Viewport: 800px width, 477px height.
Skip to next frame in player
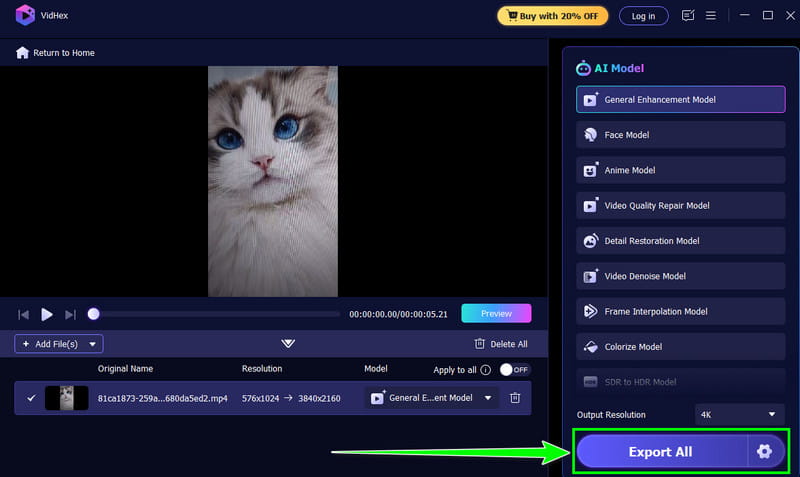[70, 314]
